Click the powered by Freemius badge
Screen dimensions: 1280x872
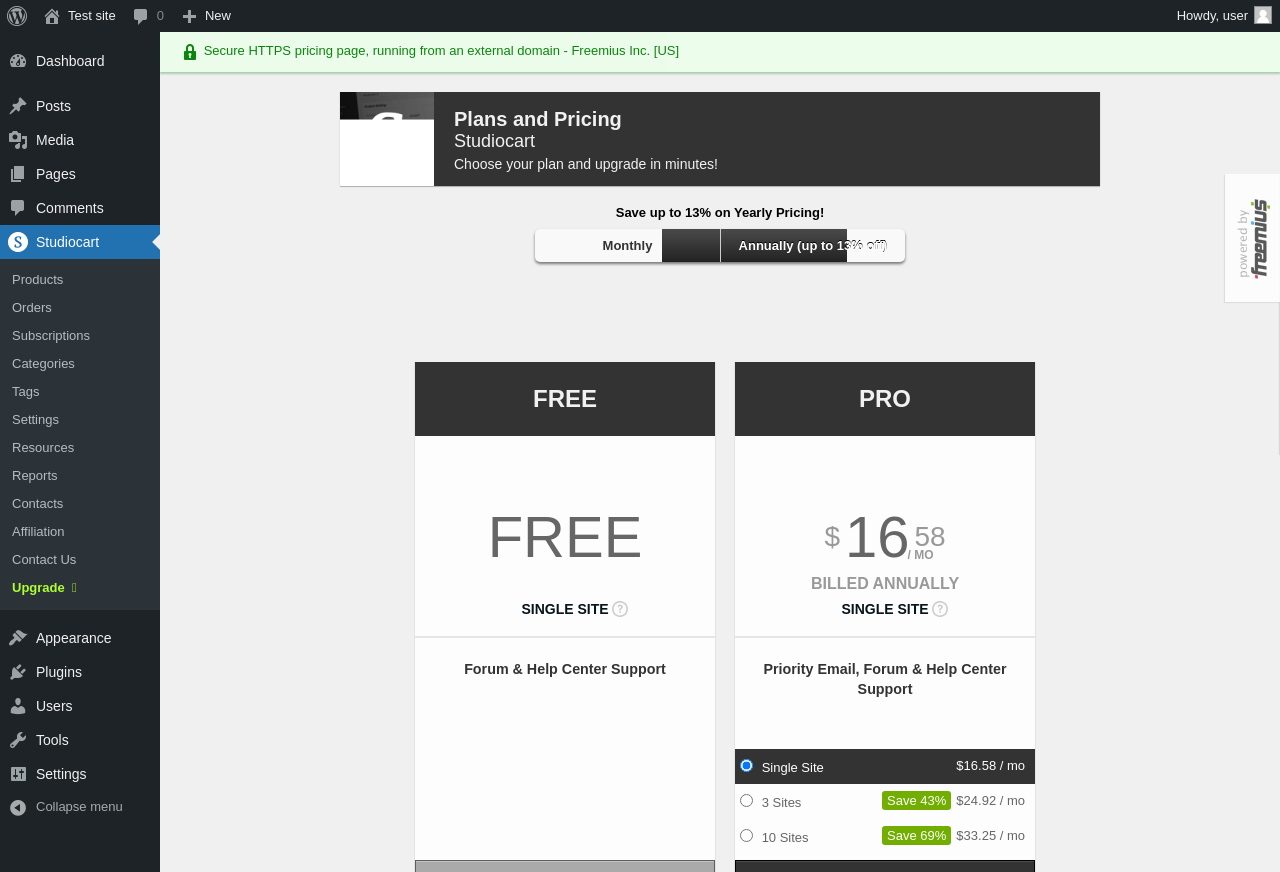click(1253, 238)
